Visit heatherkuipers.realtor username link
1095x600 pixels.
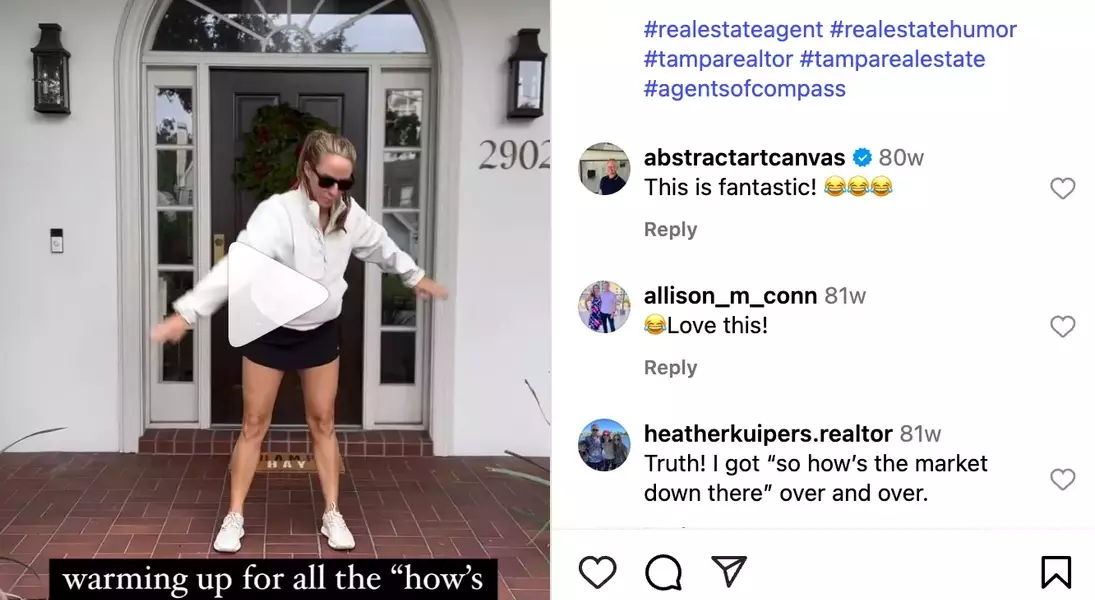pyautogui.click(x=768, y=434)
